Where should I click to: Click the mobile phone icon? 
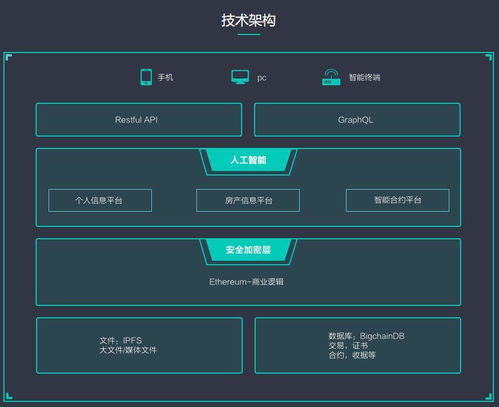click(x=146, y=77)
